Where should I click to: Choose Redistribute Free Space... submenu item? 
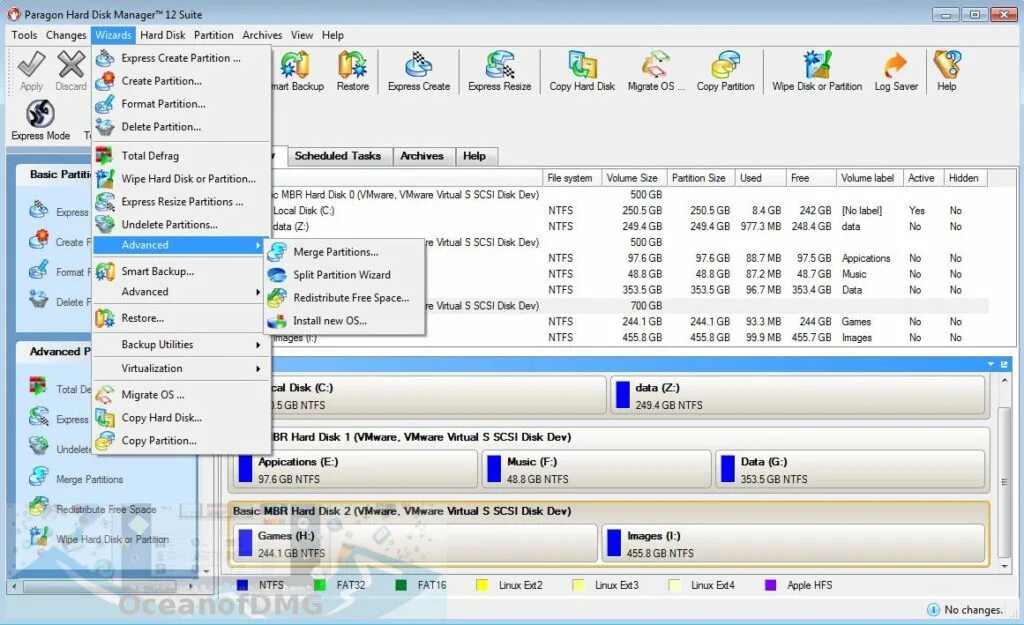(x=345, y=298)
